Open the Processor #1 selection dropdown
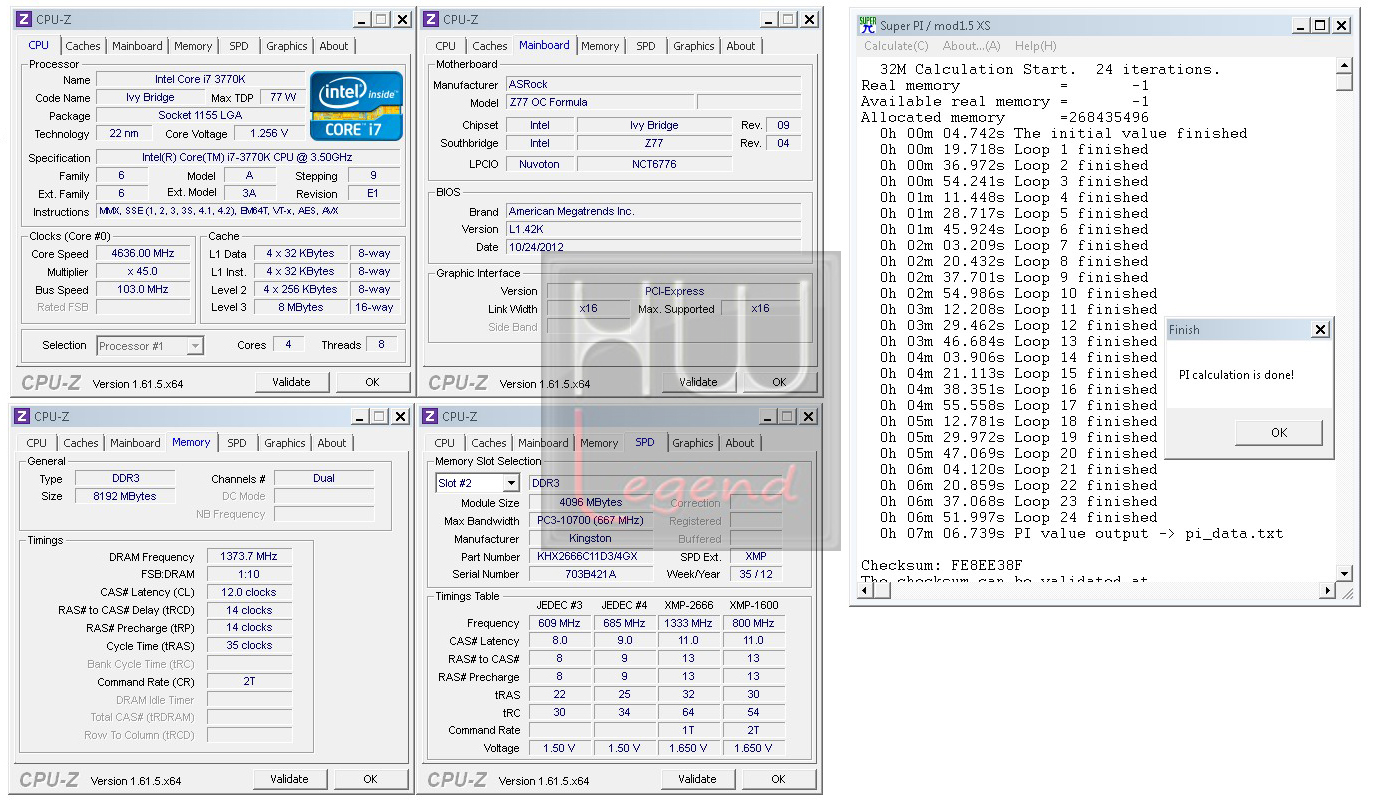This screenshot has width=1383, height=801. (x=151, y=346)
